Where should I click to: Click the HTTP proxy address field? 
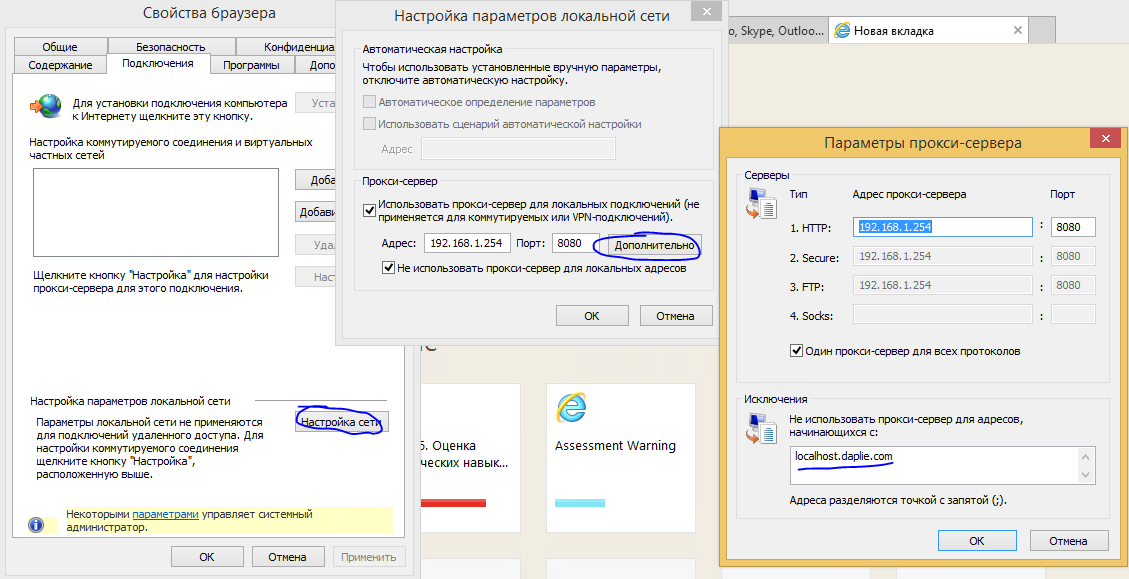[943, 227]
